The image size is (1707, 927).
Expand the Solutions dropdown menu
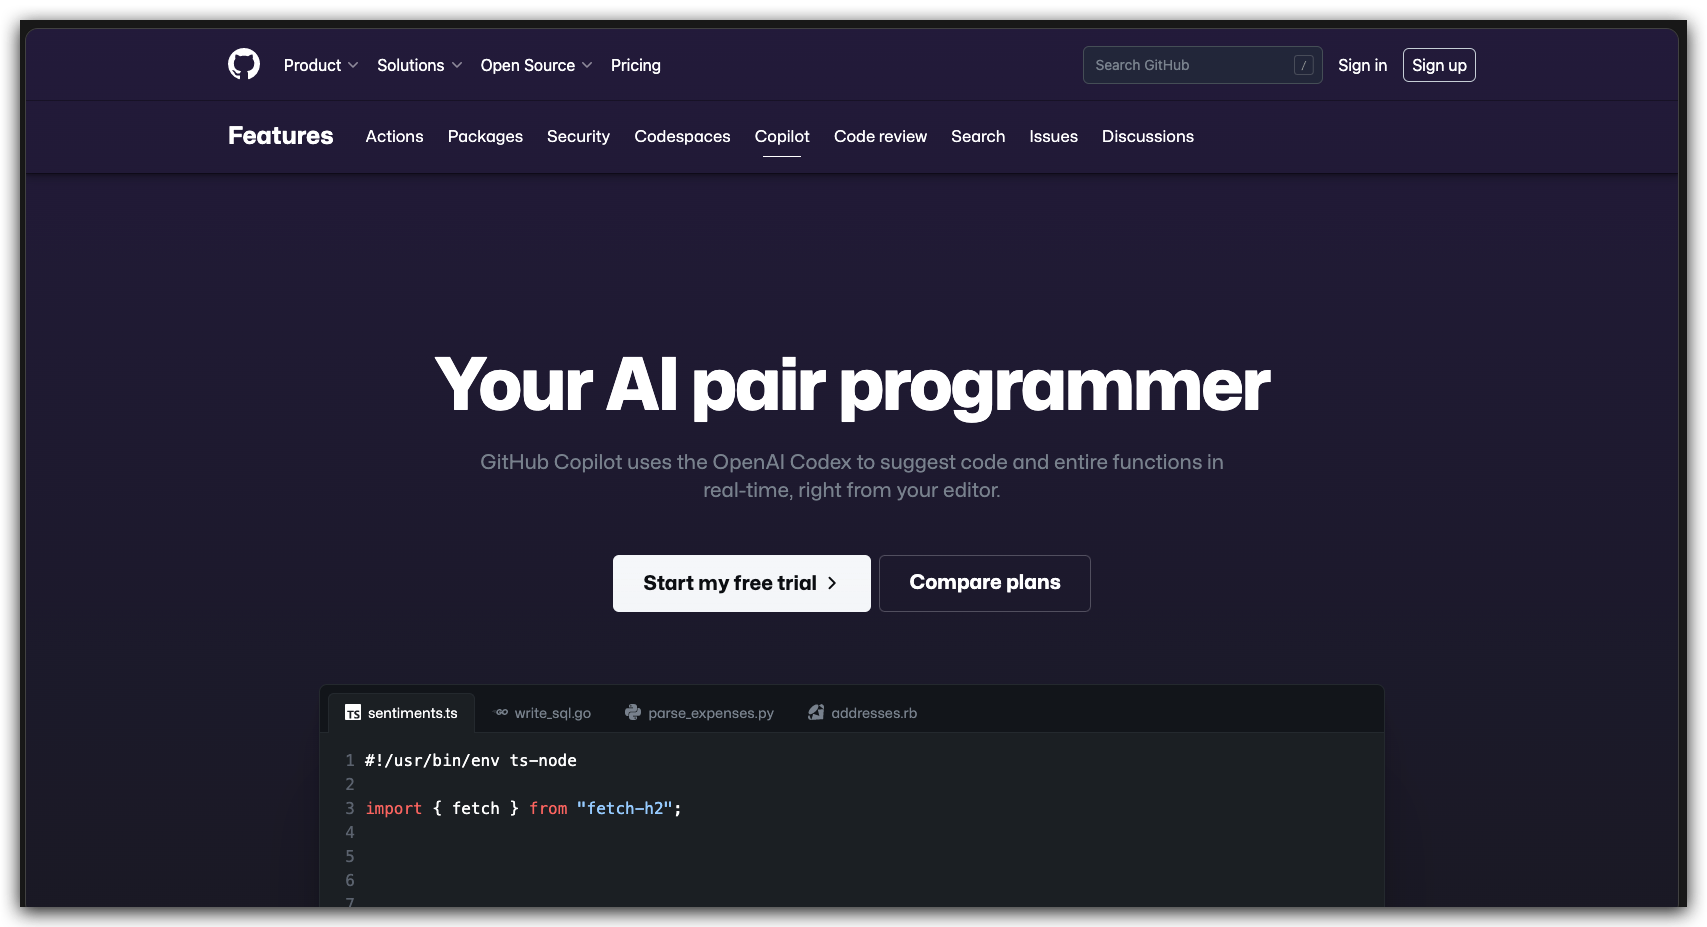(x=419, y=65)
